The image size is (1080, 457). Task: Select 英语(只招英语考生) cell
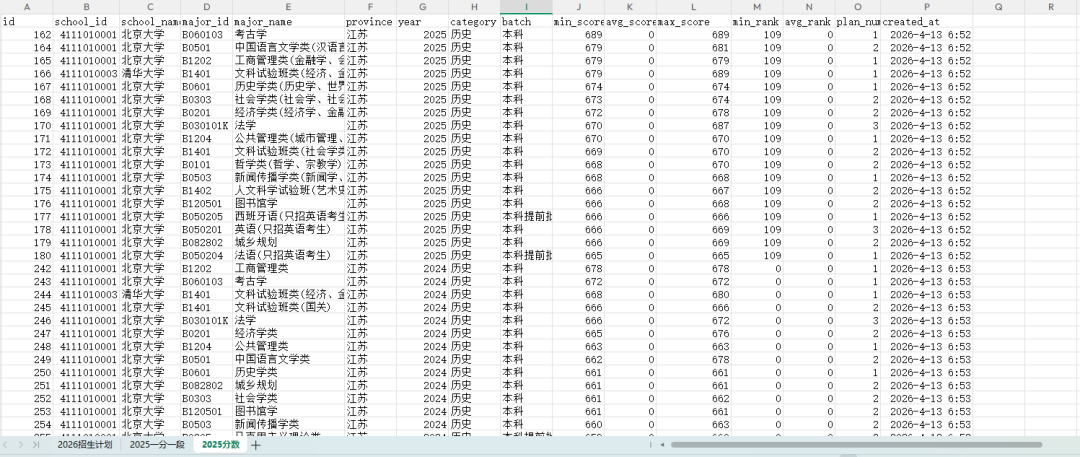click(x=289, y=230)
